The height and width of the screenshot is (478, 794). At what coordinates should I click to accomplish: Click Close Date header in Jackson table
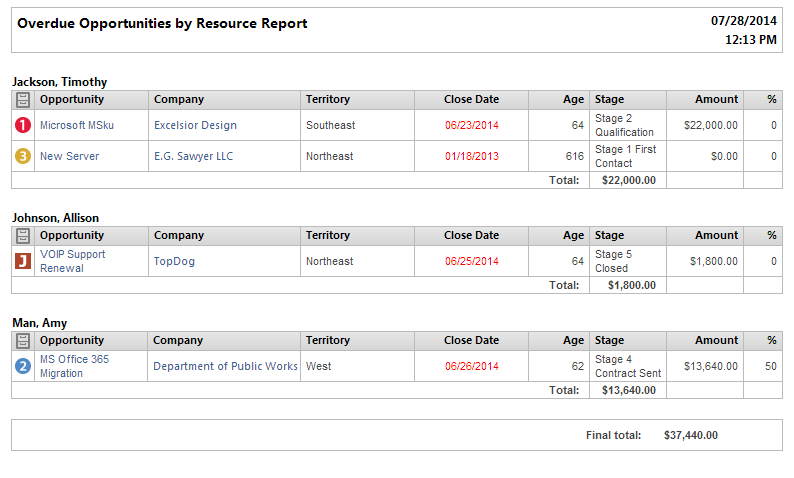471,99
